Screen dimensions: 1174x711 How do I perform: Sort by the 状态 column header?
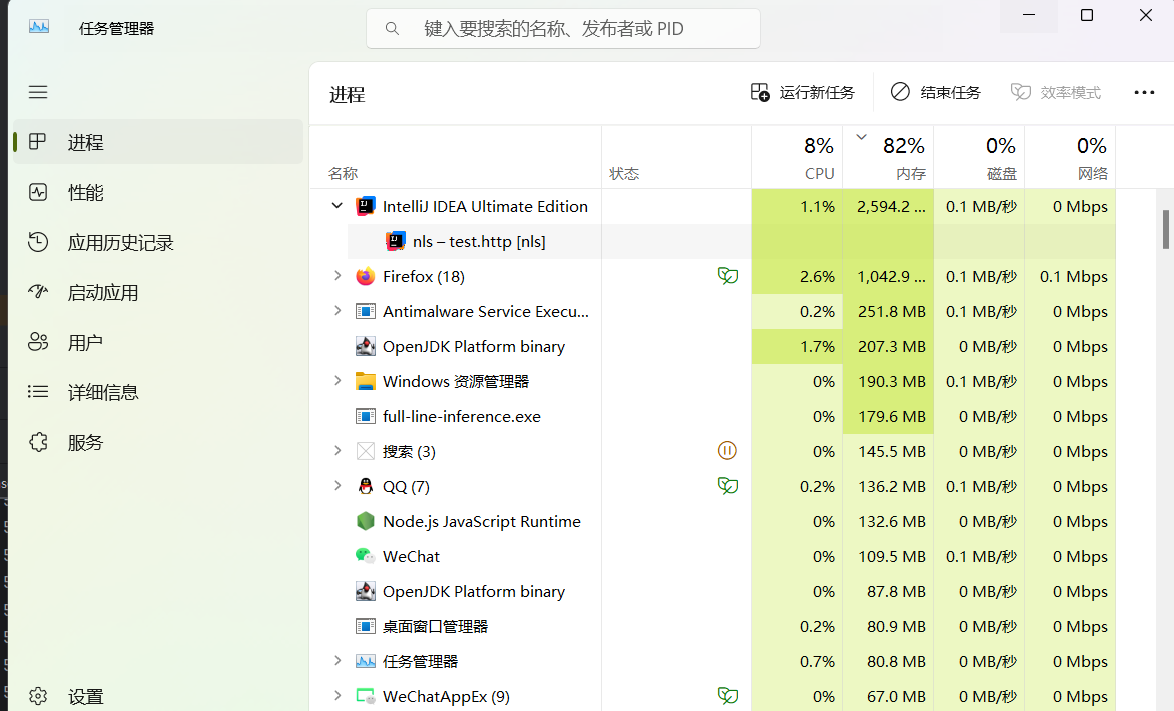pos(676,157)
